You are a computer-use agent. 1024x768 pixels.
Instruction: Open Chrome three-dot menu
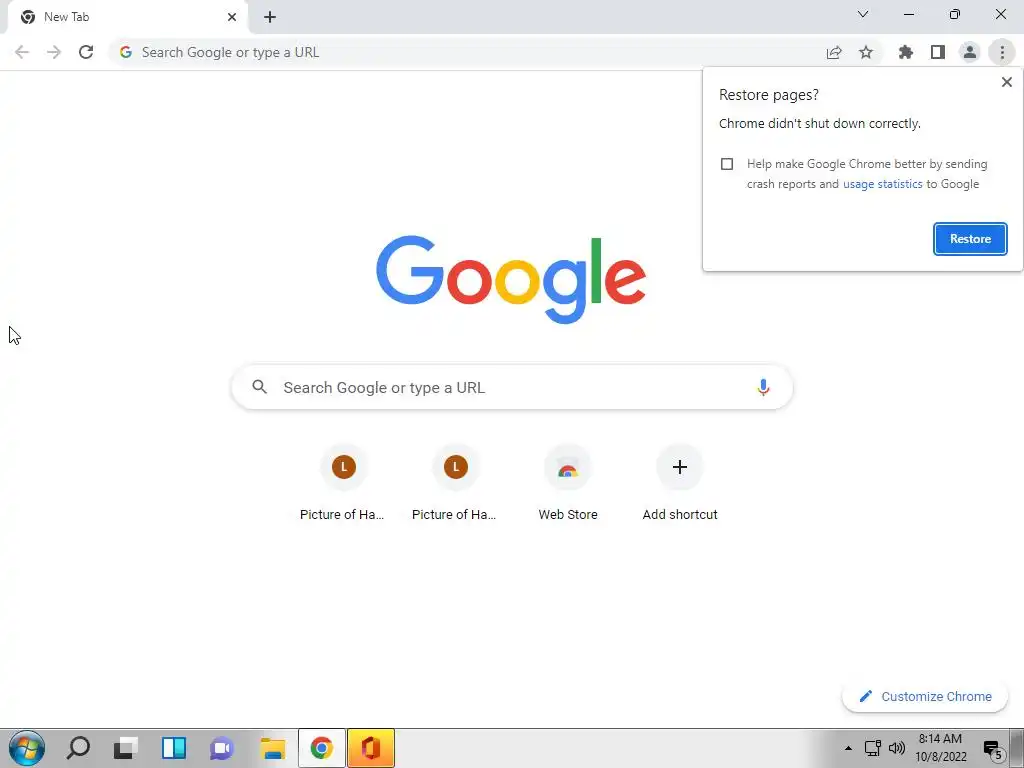point(1002,52)
